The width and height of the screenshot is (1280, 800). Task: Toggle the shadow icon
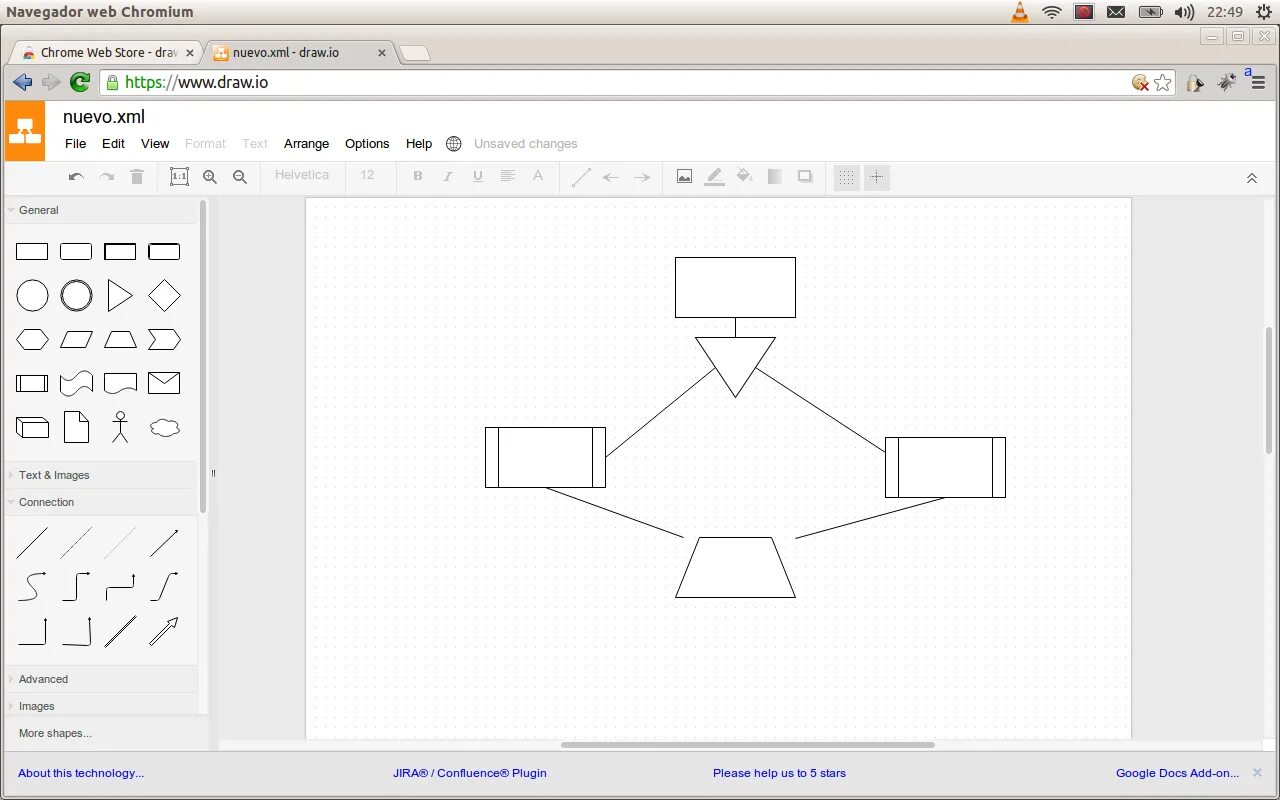click(805, 176)
